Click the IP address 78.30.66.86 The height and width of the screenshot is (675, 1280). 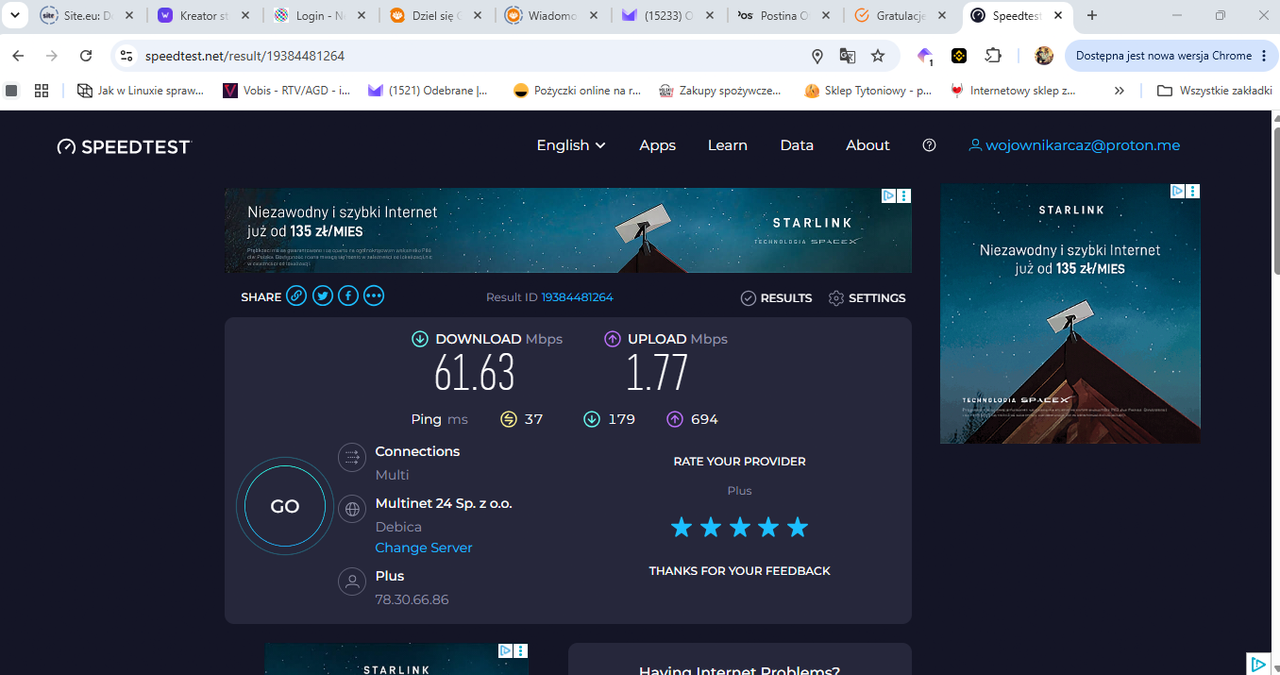coord(412,600)
